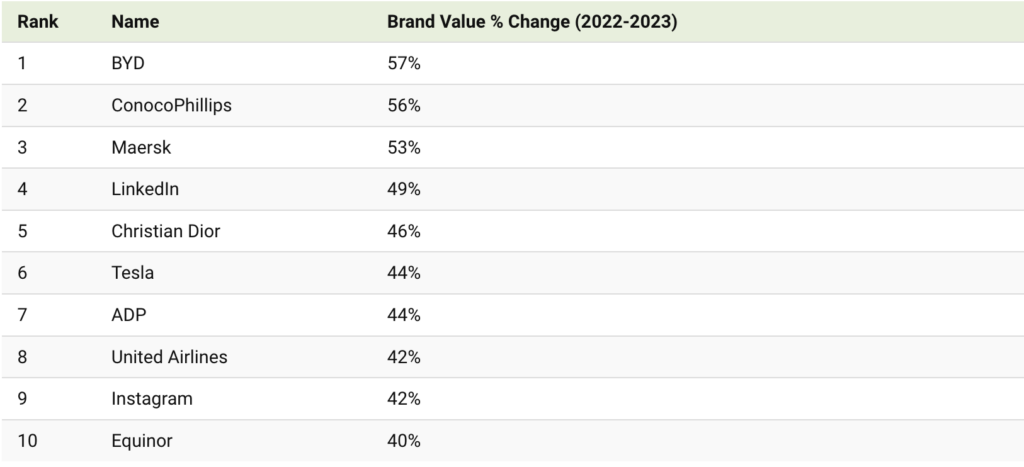Click the Tesla name cell
Viewport: 1024px width, 467px height.
click(x=133, y=273)
